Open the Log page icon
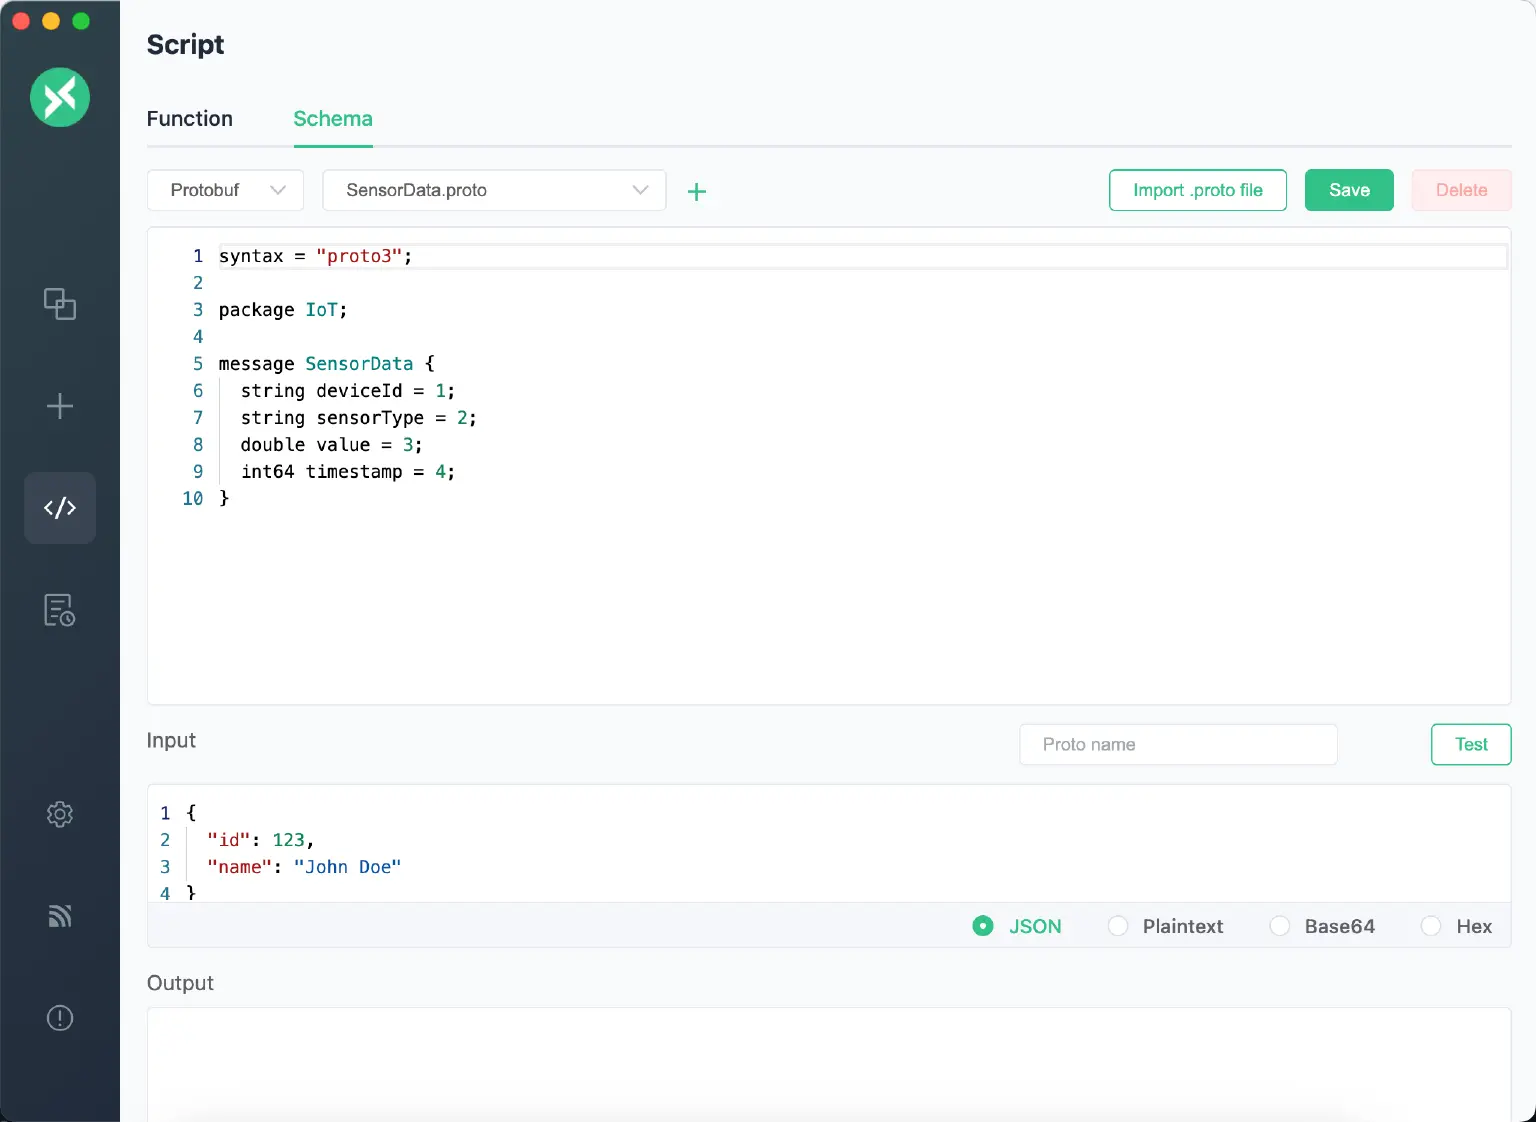Viewport: 1536px width, 1122px height. pos(60,610)
